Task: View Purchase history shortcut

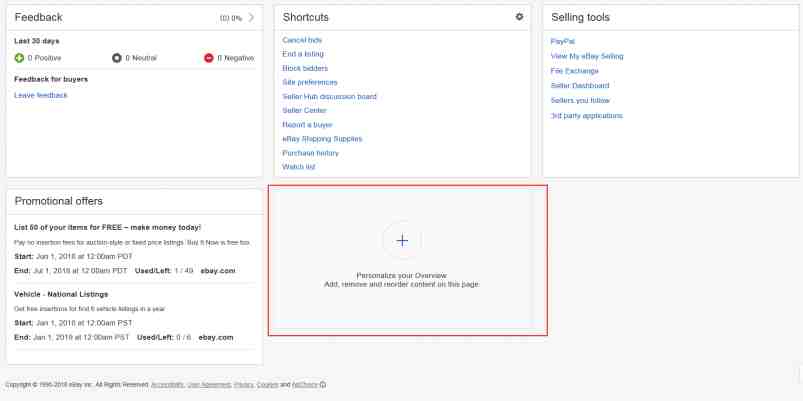Action: (x=310, y=153)
